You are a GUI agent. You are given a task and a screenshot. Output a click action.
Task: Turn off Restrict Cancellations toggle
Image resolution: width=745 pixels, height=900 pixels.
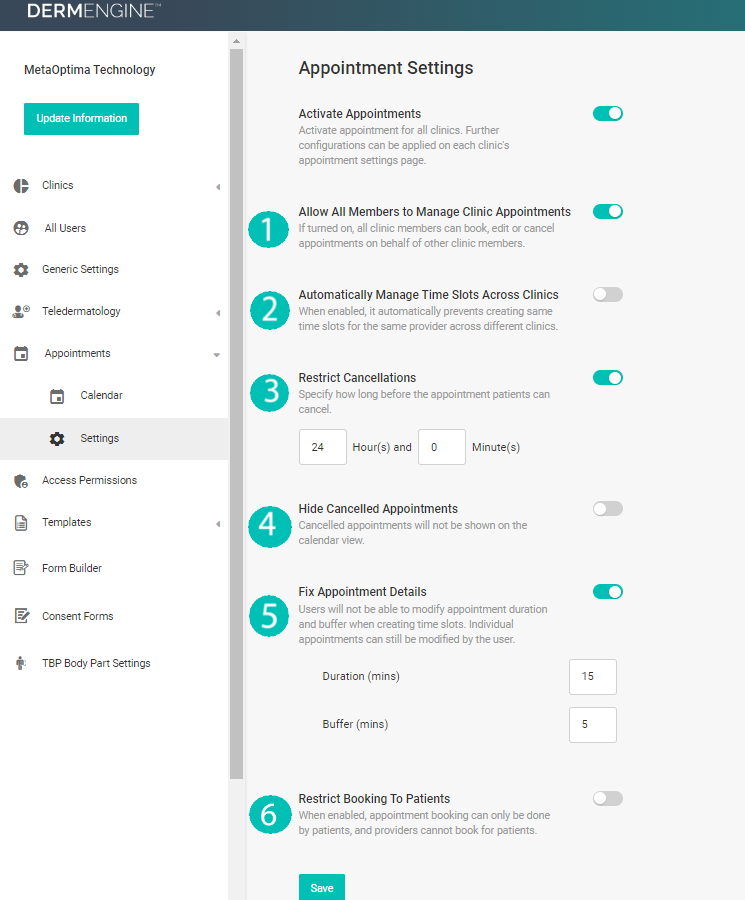pyautogui.click(x=608, y=378)
